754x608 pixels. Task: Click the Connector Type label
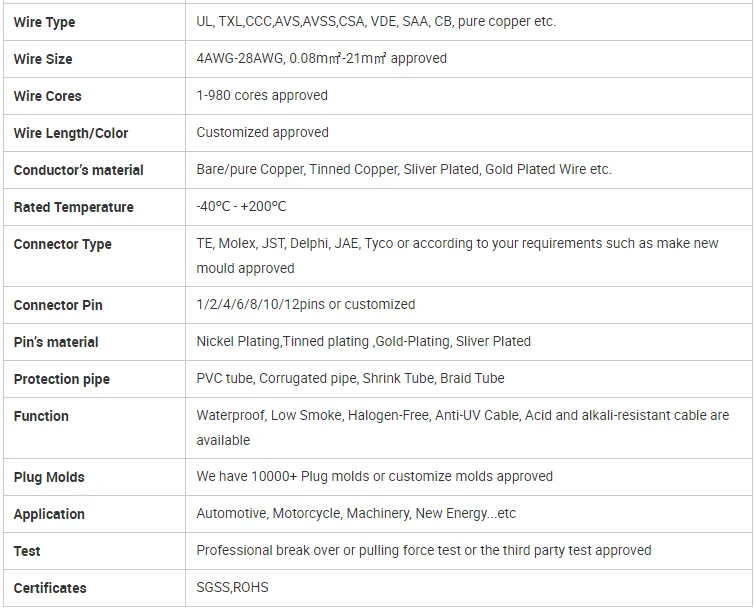63,244
